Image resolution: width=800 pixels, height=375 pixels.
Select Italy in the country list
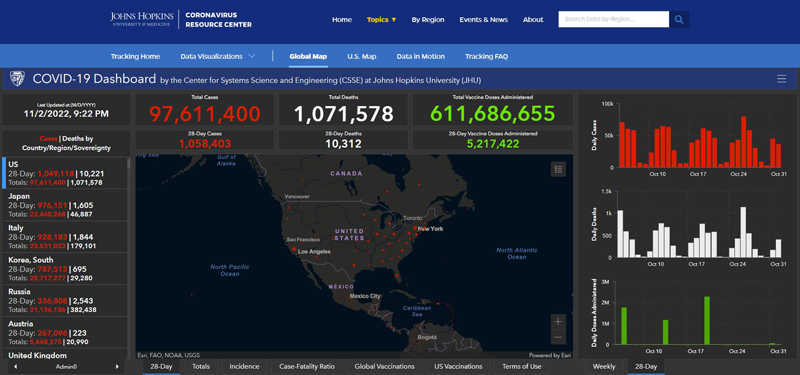[x=65, y=237]
